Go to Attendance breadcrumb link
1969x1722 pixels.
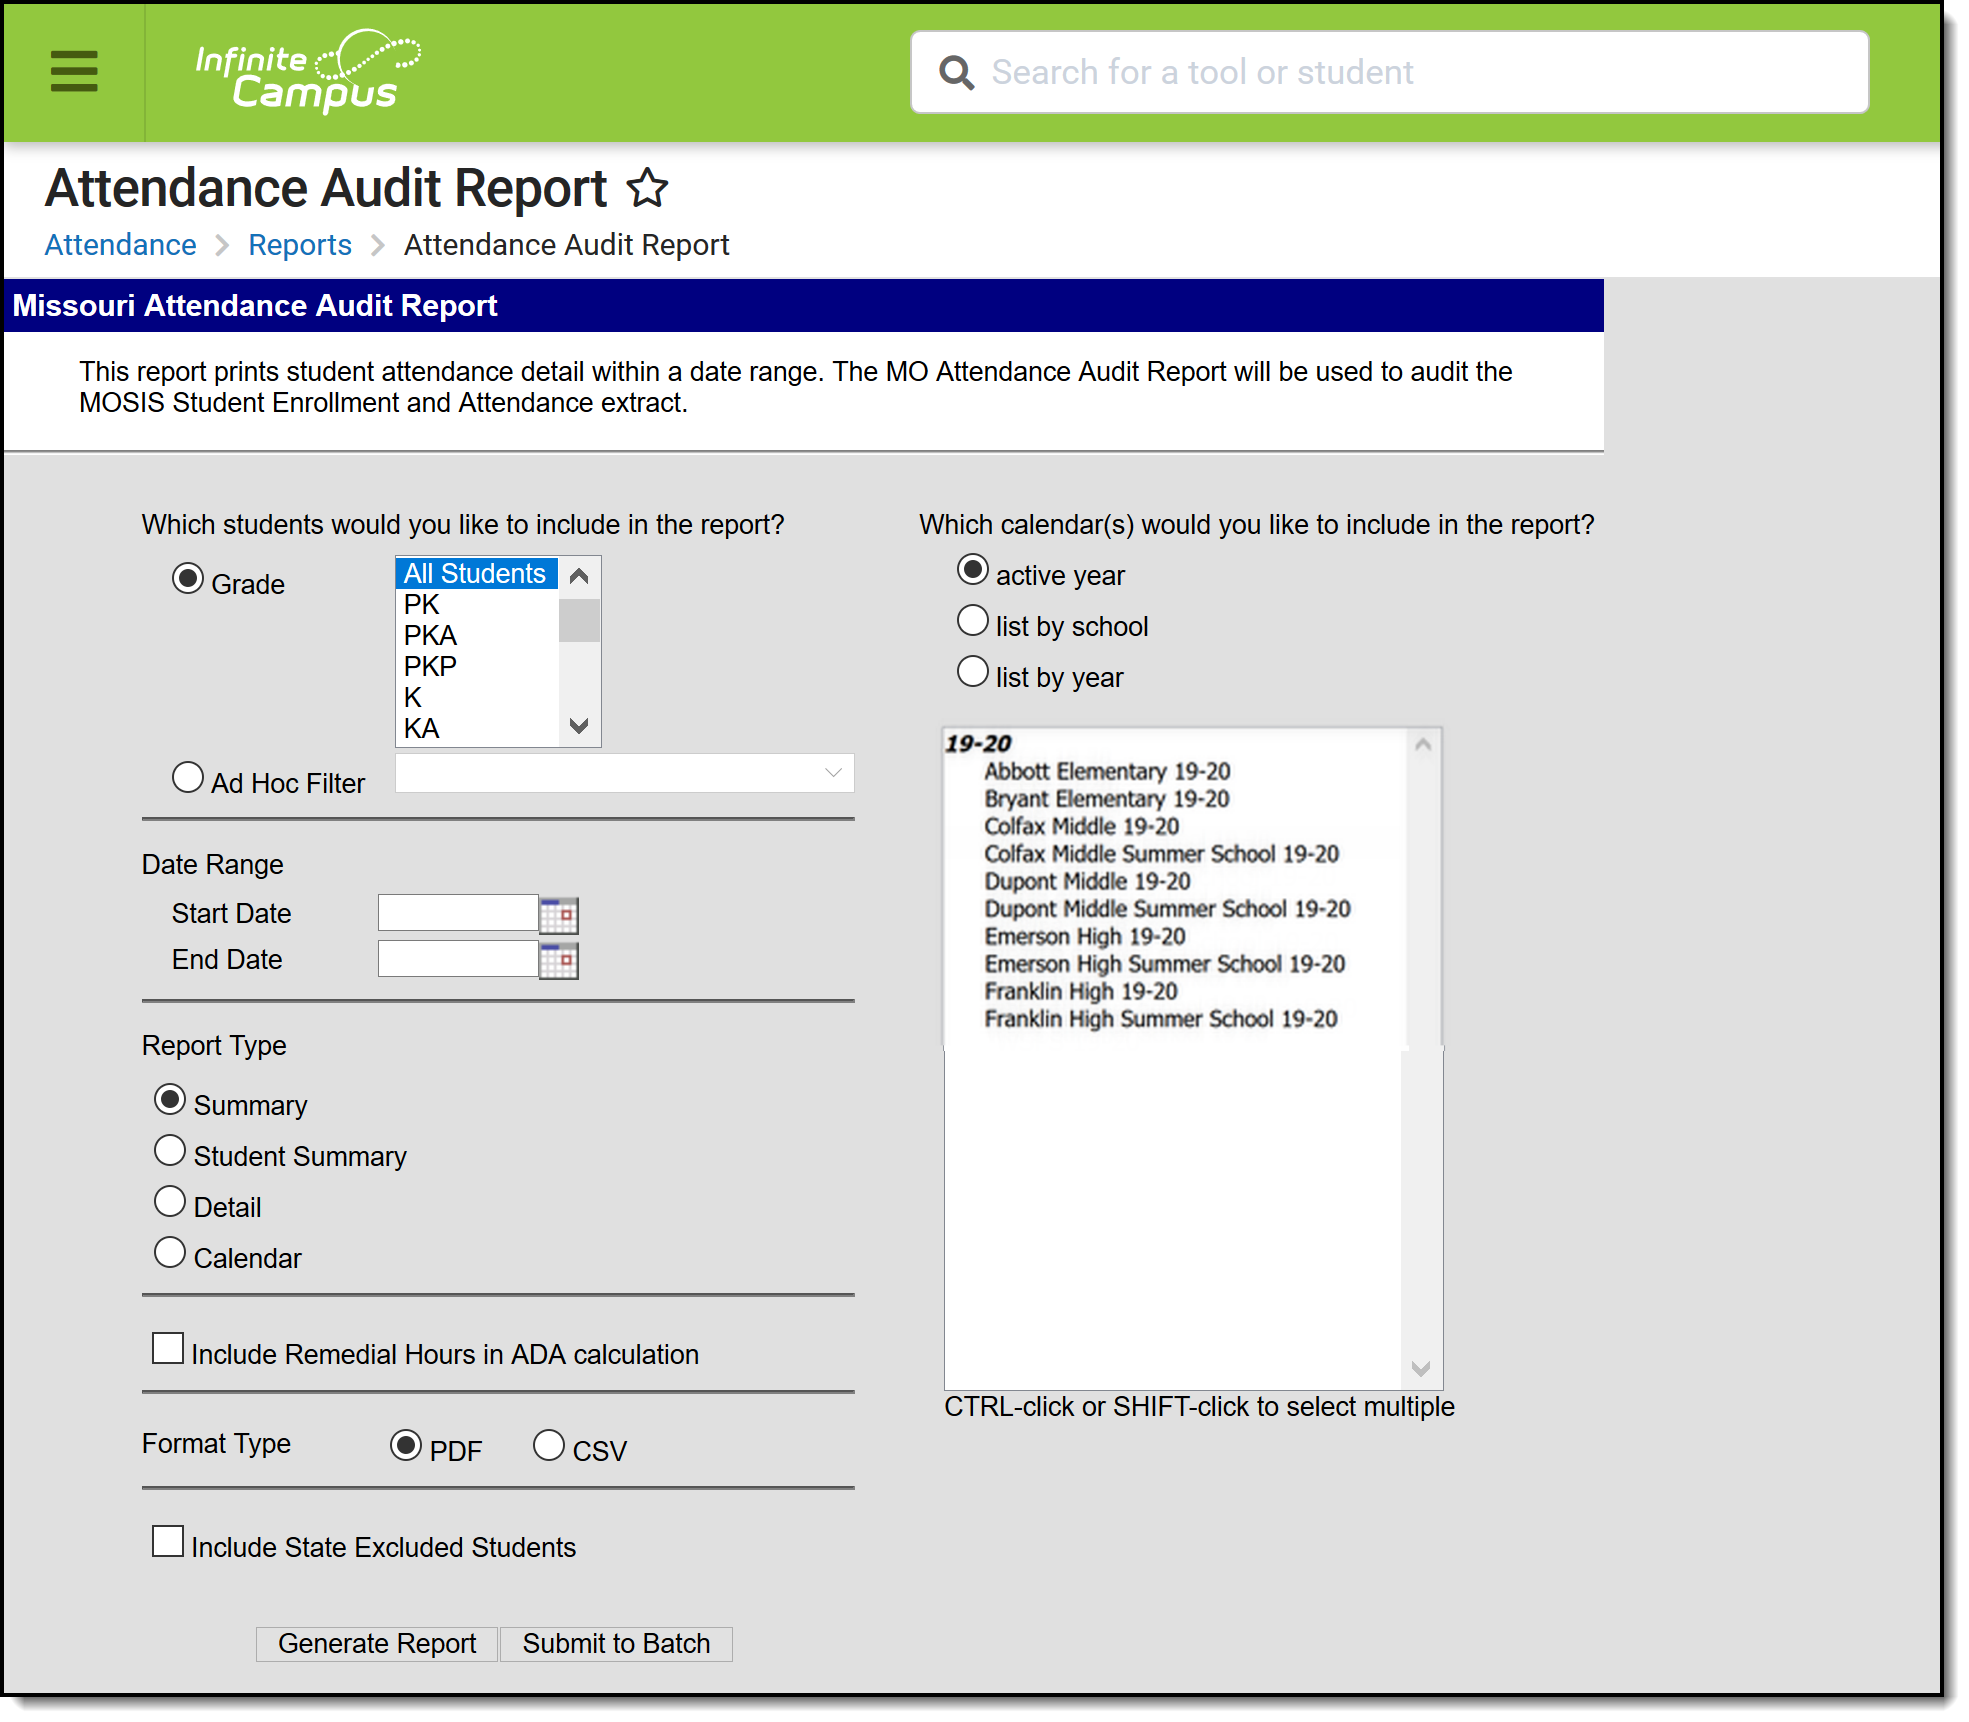coord(120,245)
